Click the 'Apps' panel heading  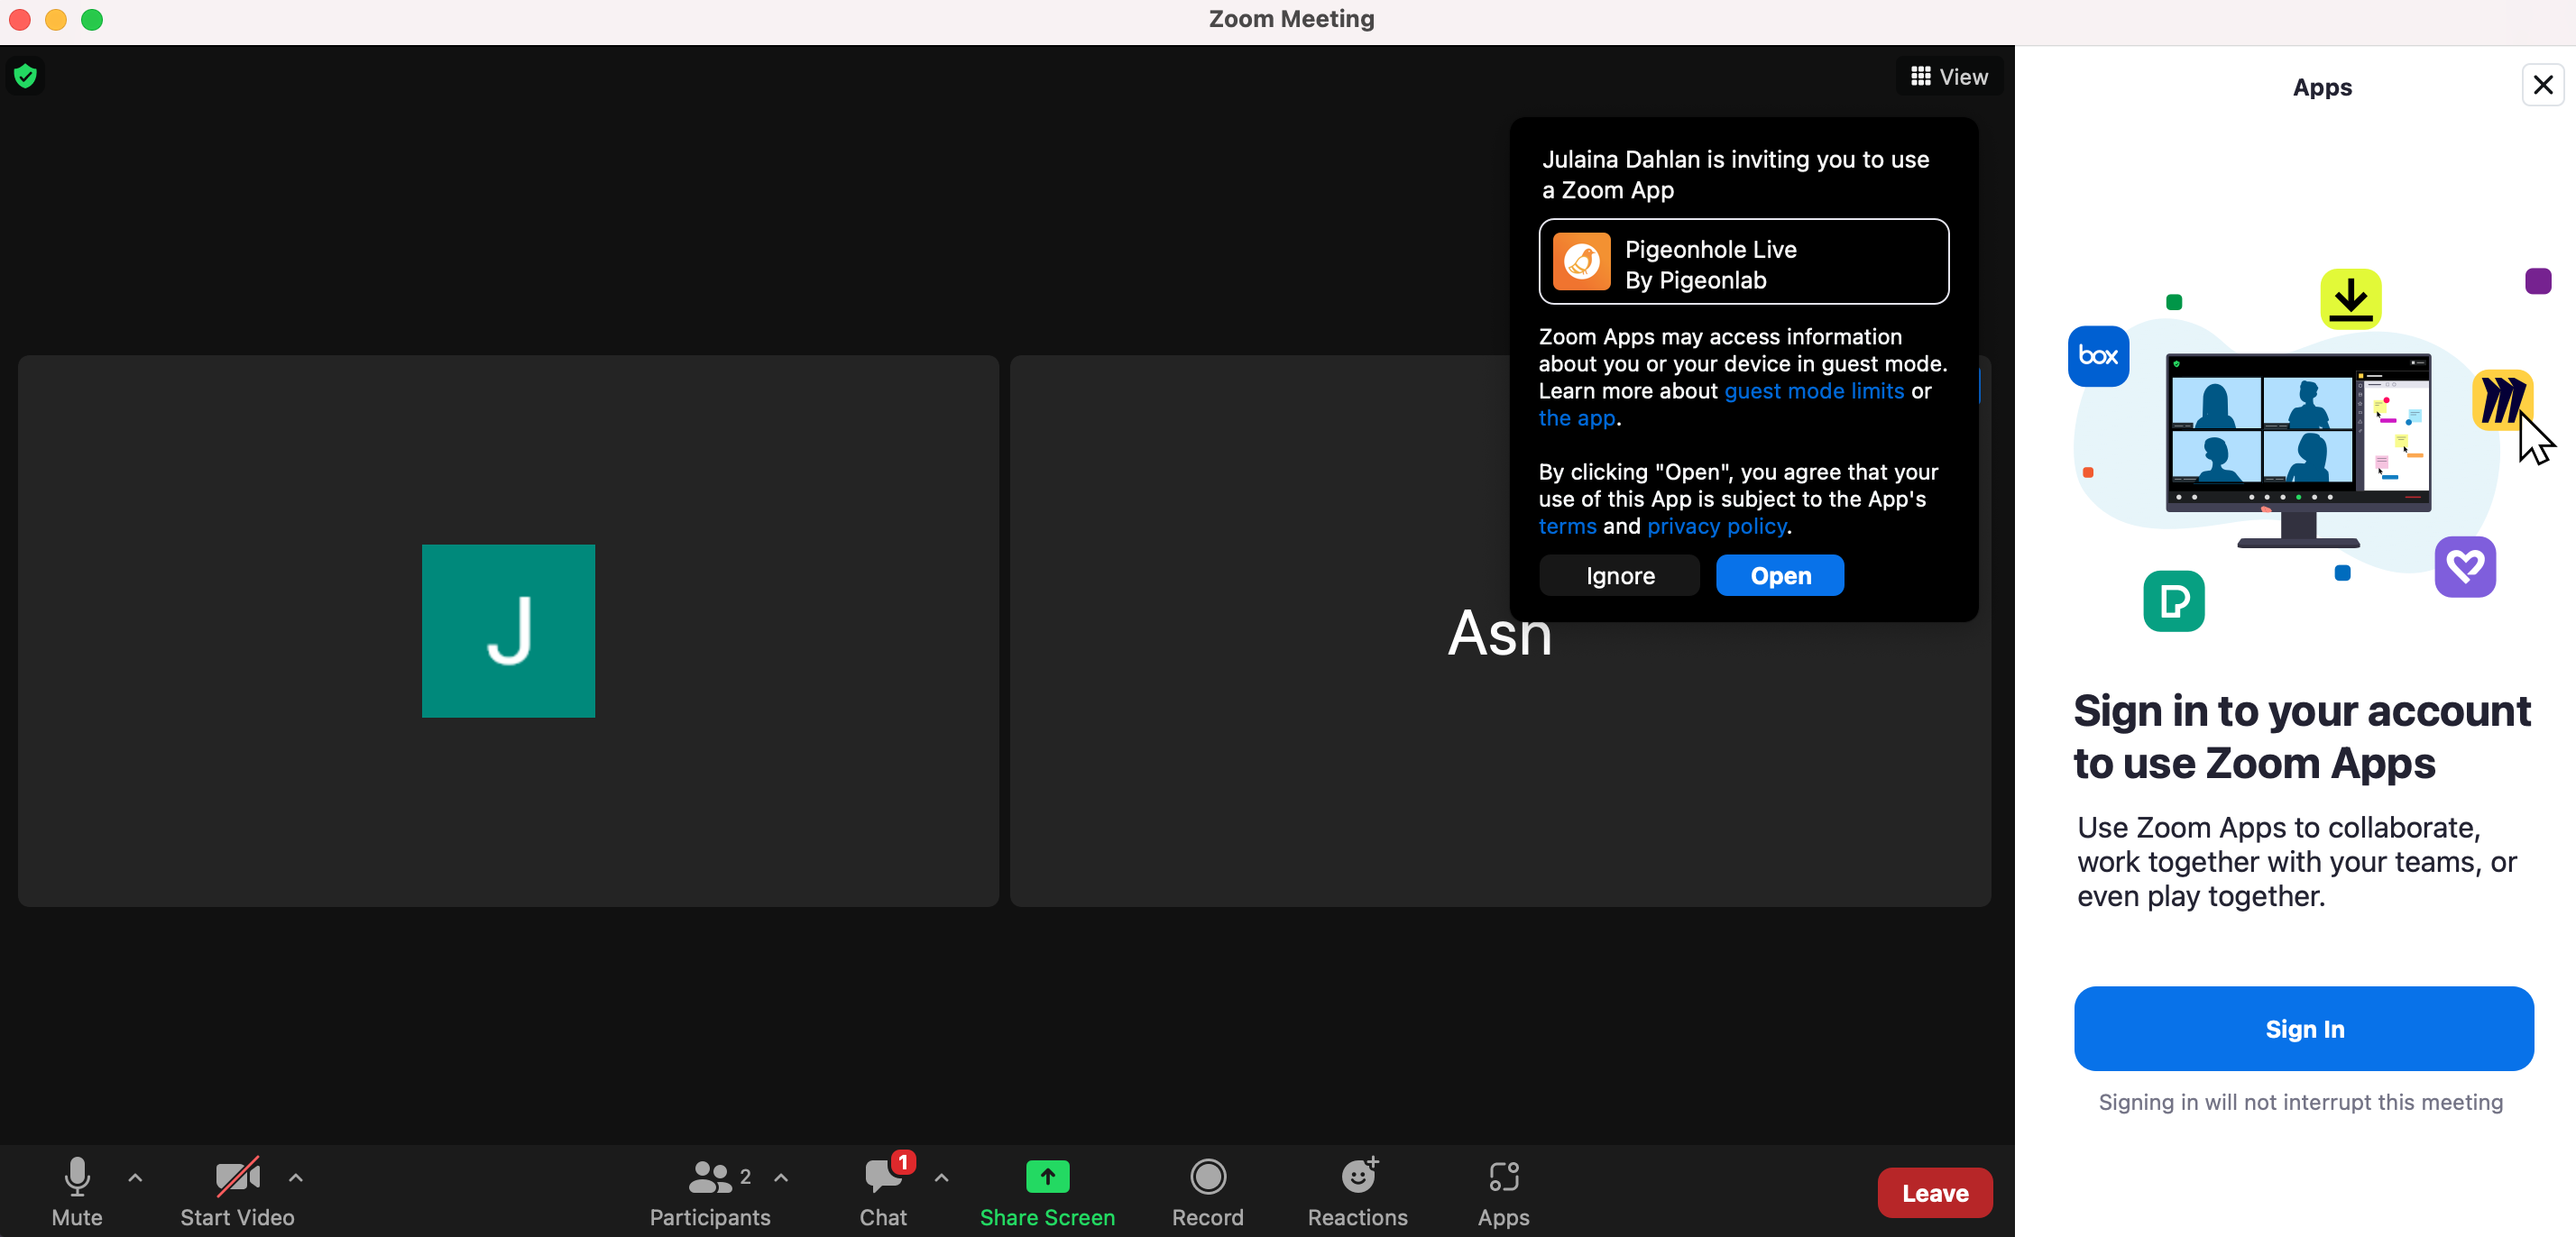(2321, 87)
